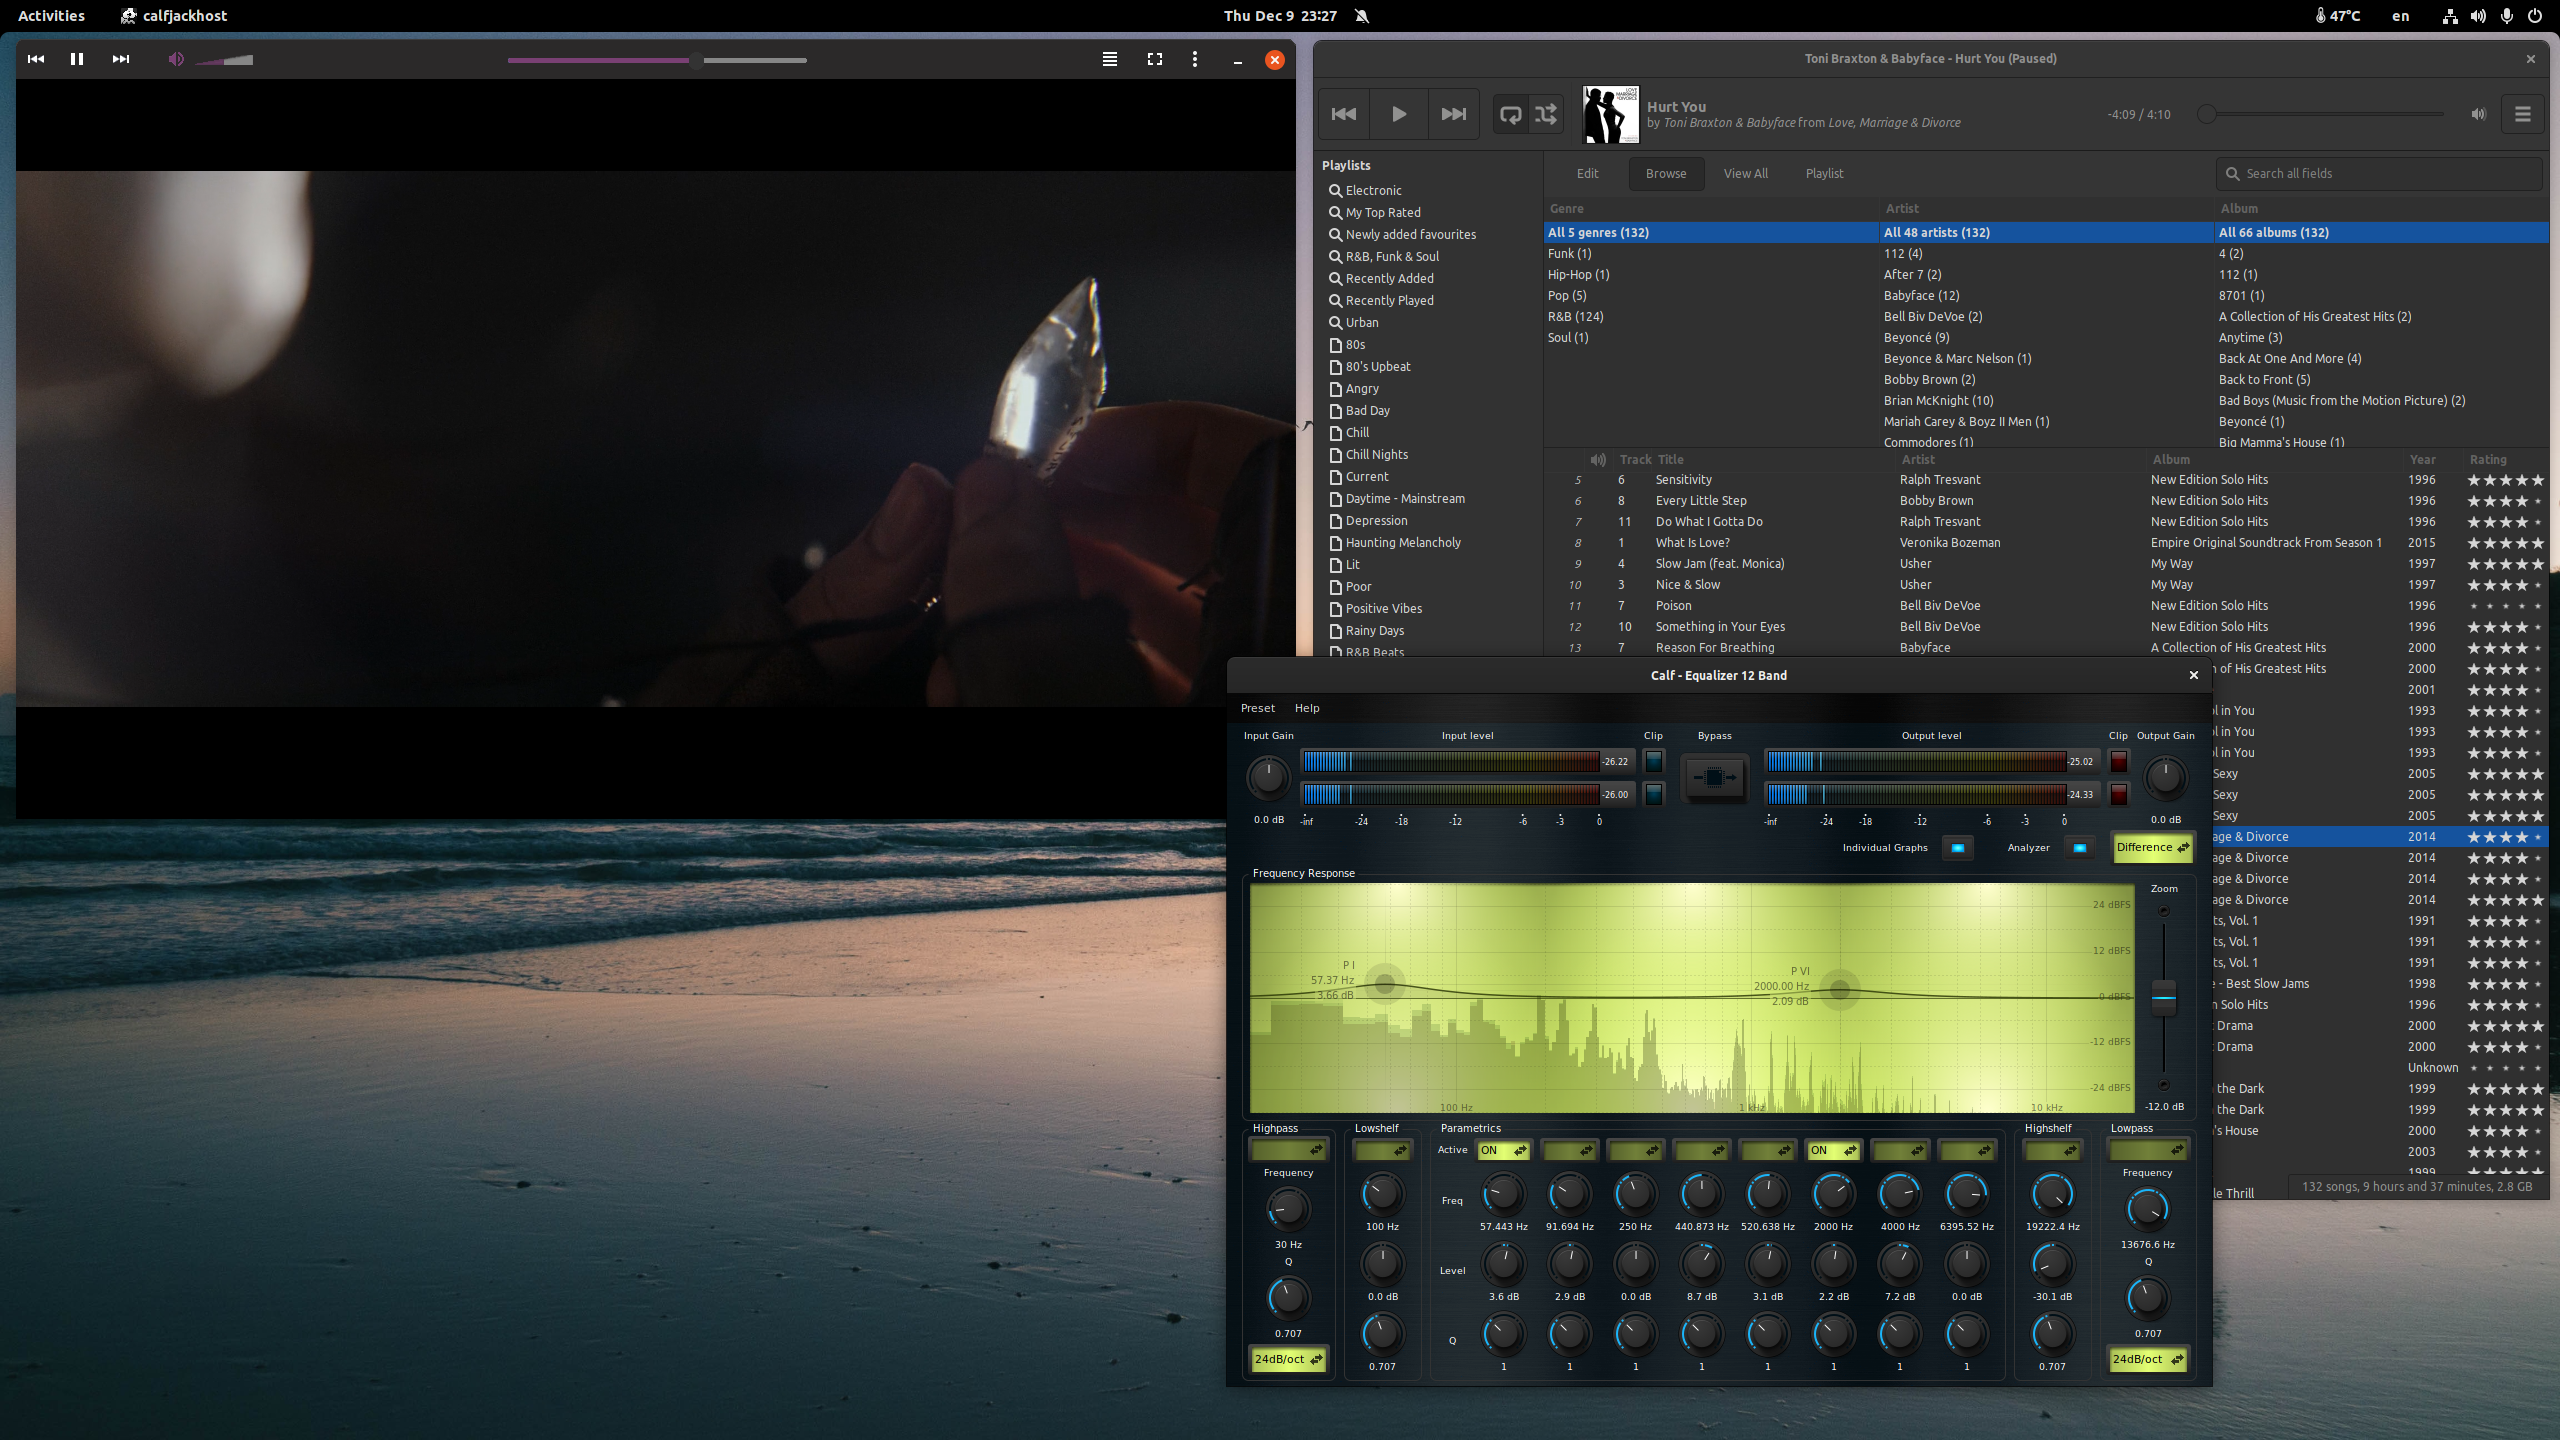Open the Preset menu in Calf Equalizer

coord(1258,708)
